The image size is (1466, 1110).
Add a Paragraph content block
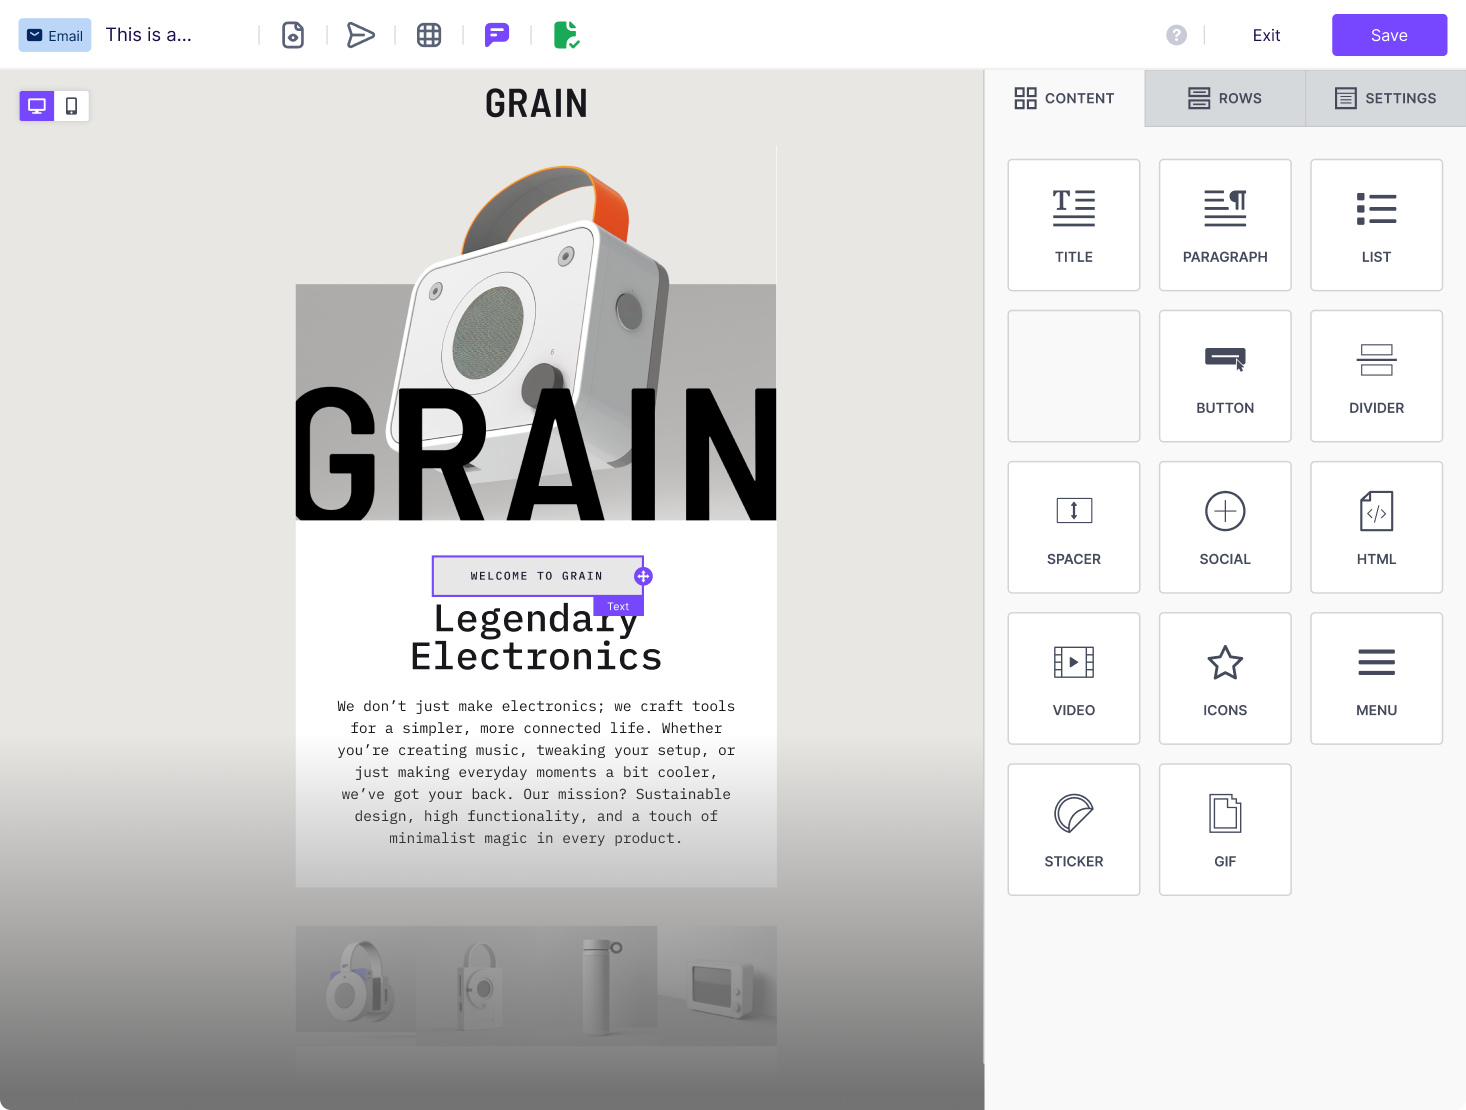[x=1224, y=224]
